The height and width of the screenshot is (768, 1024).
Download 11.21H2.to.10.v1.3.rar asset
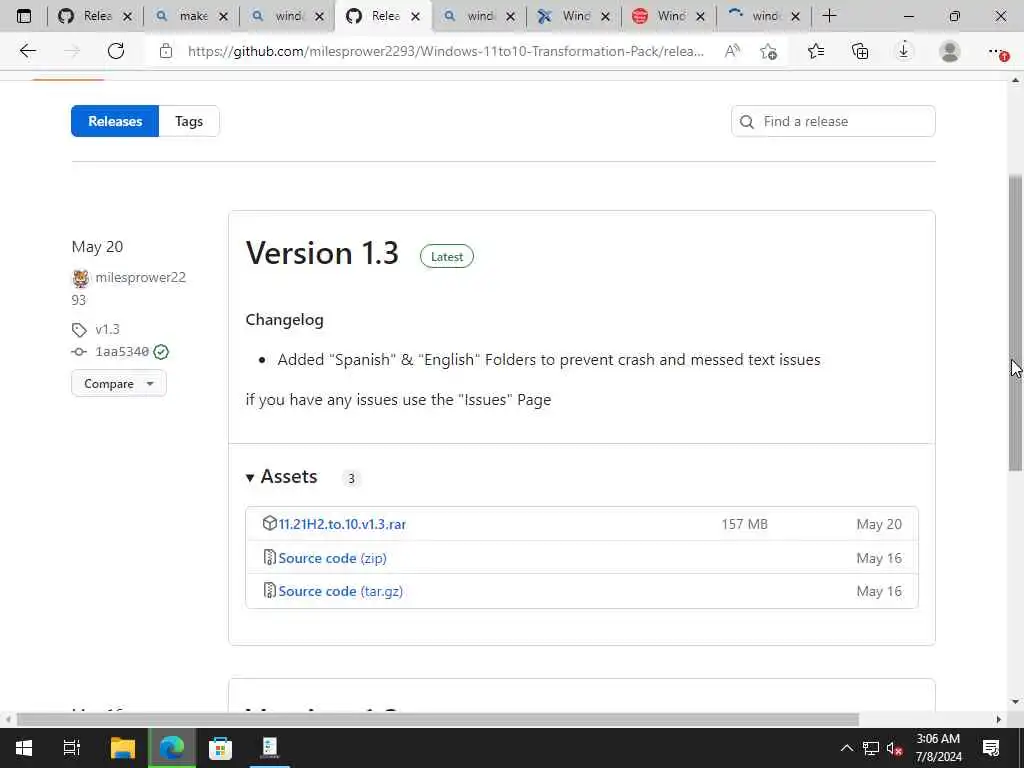(342, 524)
